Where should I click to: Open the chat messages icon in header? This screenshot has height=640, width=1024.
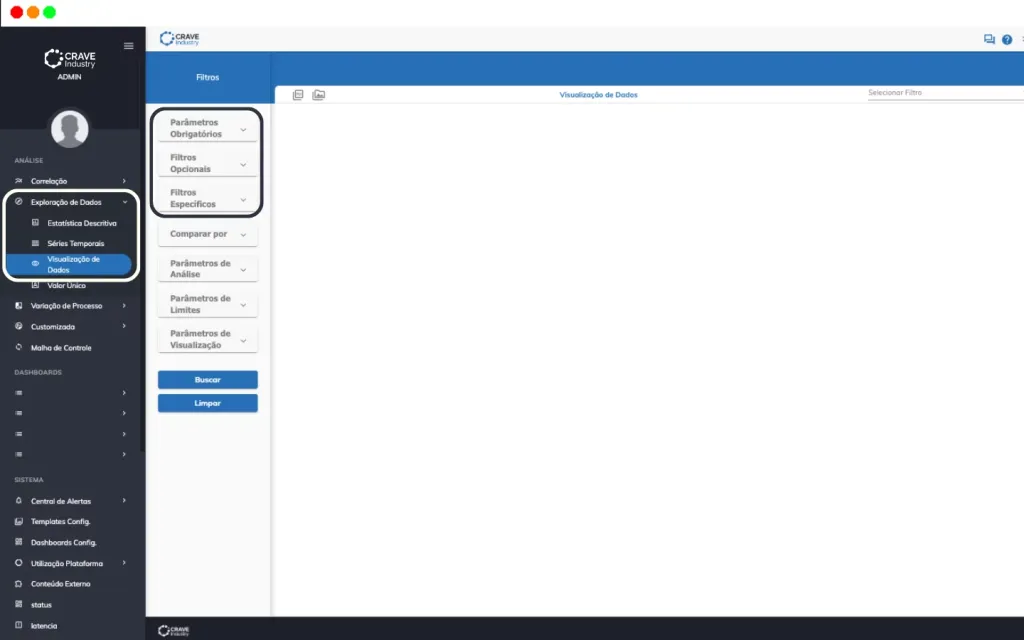point(989,40)
